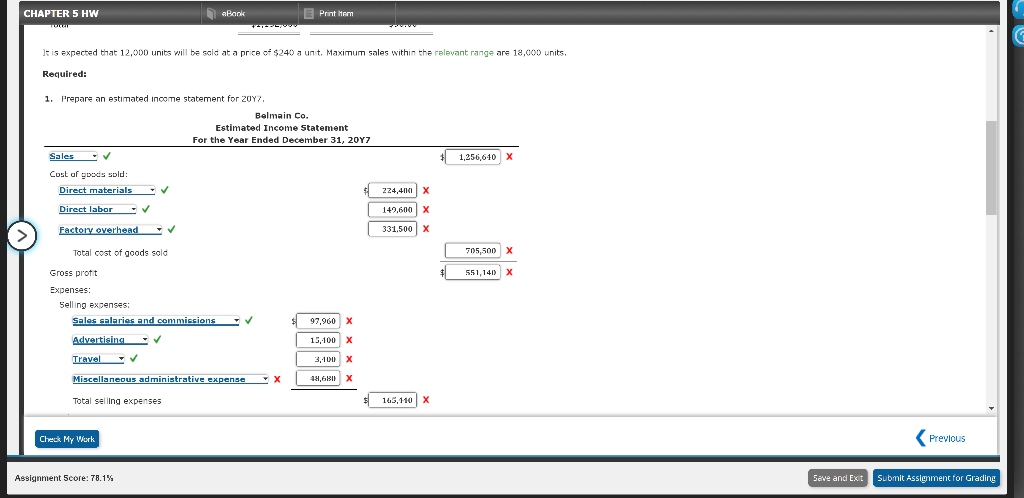Click the red X beside Gross profit
Viewport: 1024px width, 498px height.
tap(509, 273)
